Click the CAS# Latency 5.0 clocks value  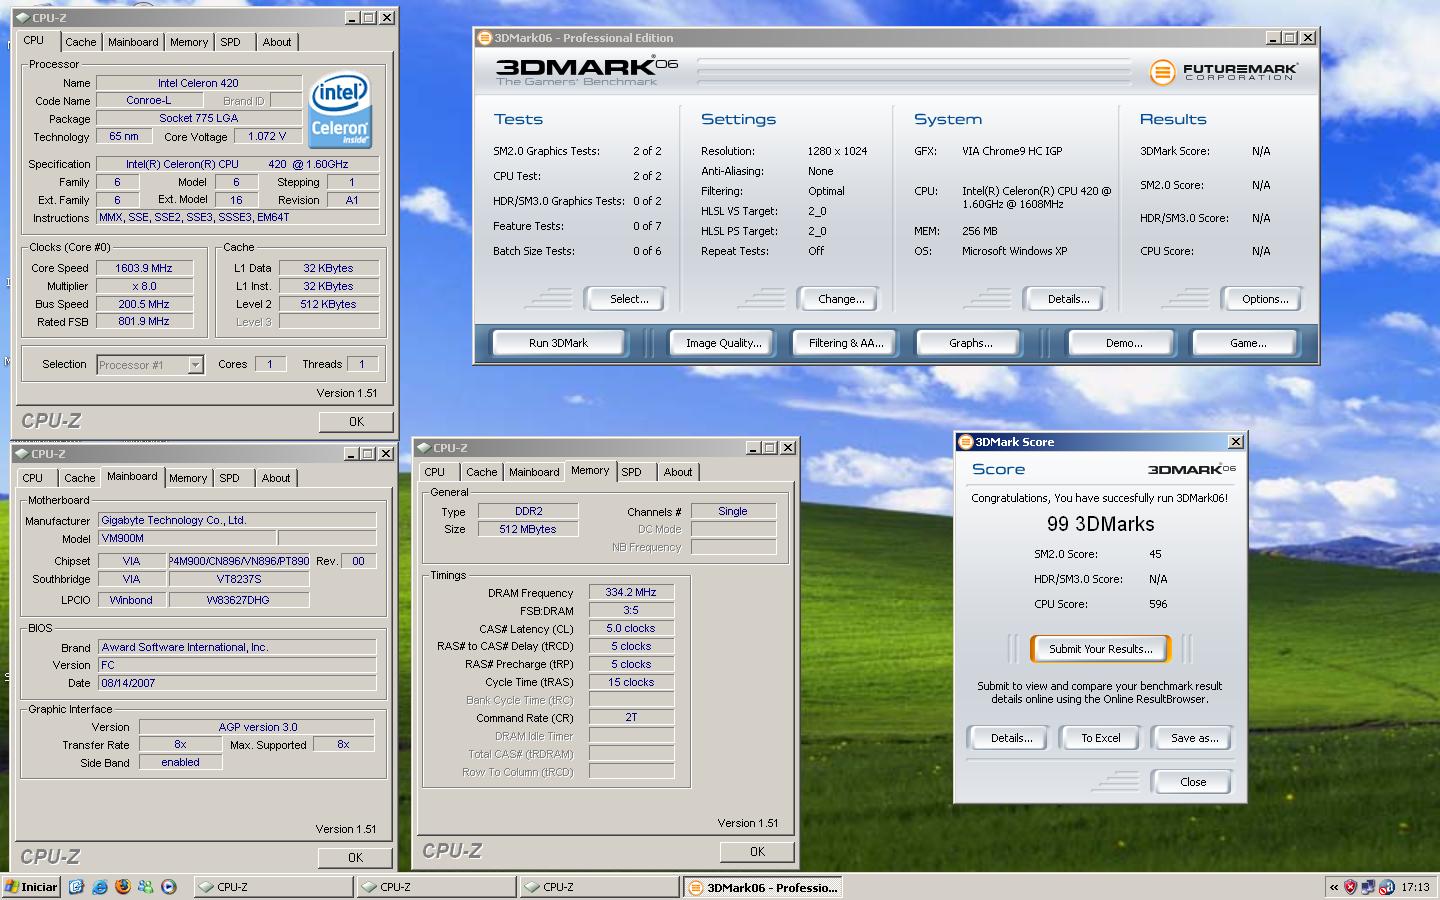(x=631, y=628)
